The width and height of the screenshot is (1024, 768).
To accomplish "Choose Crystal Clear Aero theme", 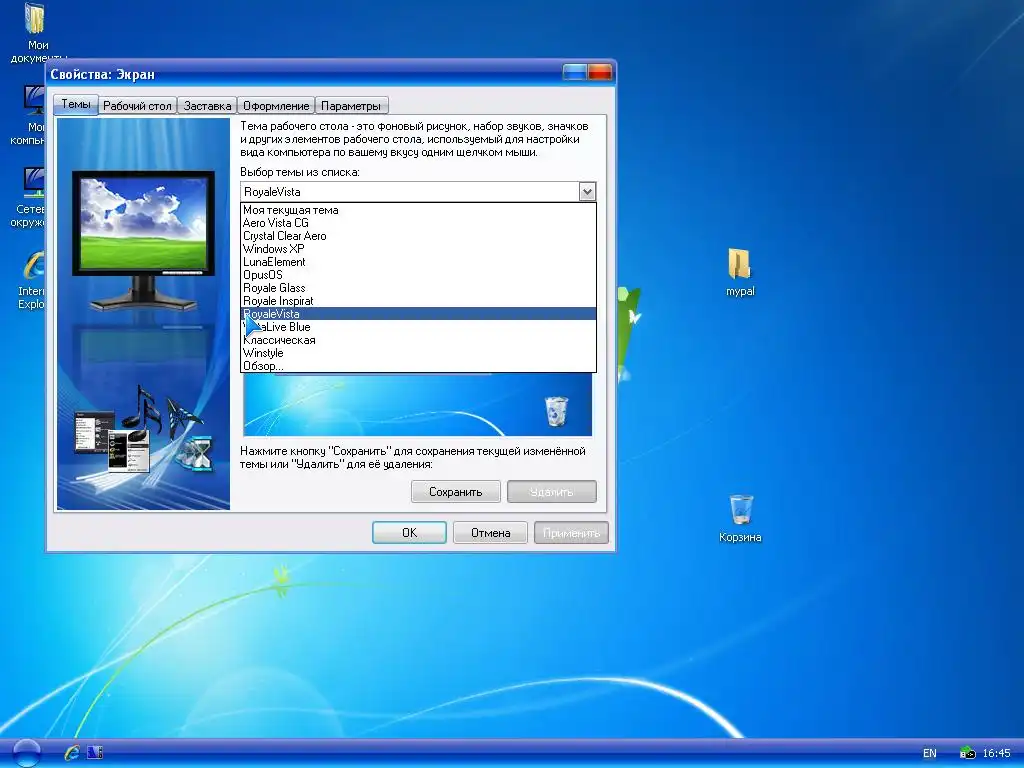I will (x=419, y=236).
